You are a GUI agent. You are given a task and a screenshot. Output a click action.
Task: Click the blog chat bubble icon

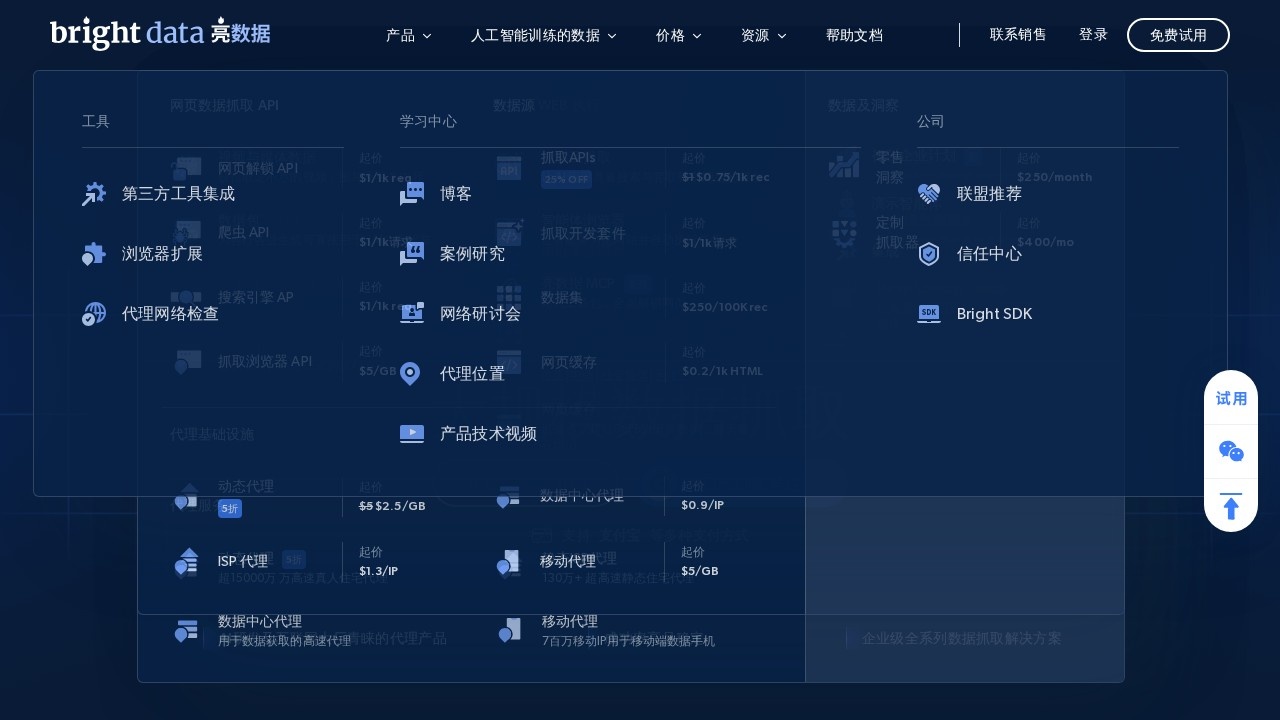[412, 194]
